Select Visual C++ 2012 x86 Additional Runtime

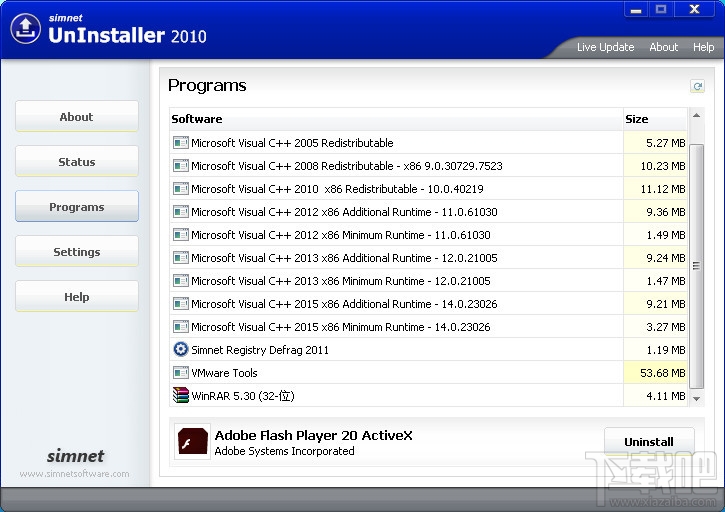[x=428, y=212]
